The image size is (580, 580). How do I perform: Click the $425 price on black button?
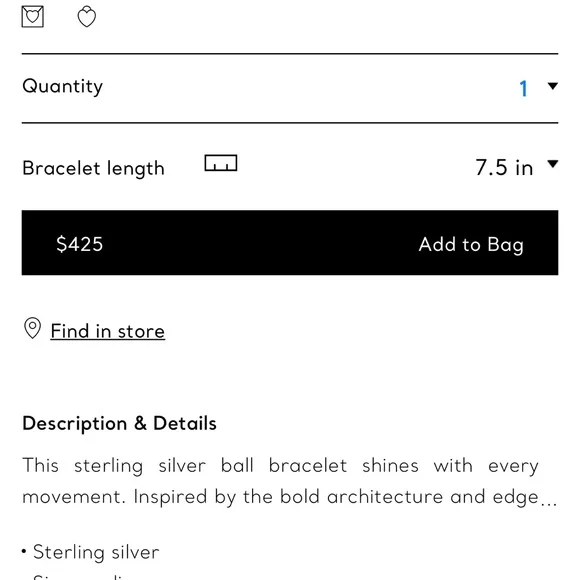click(x=80, y=244)
